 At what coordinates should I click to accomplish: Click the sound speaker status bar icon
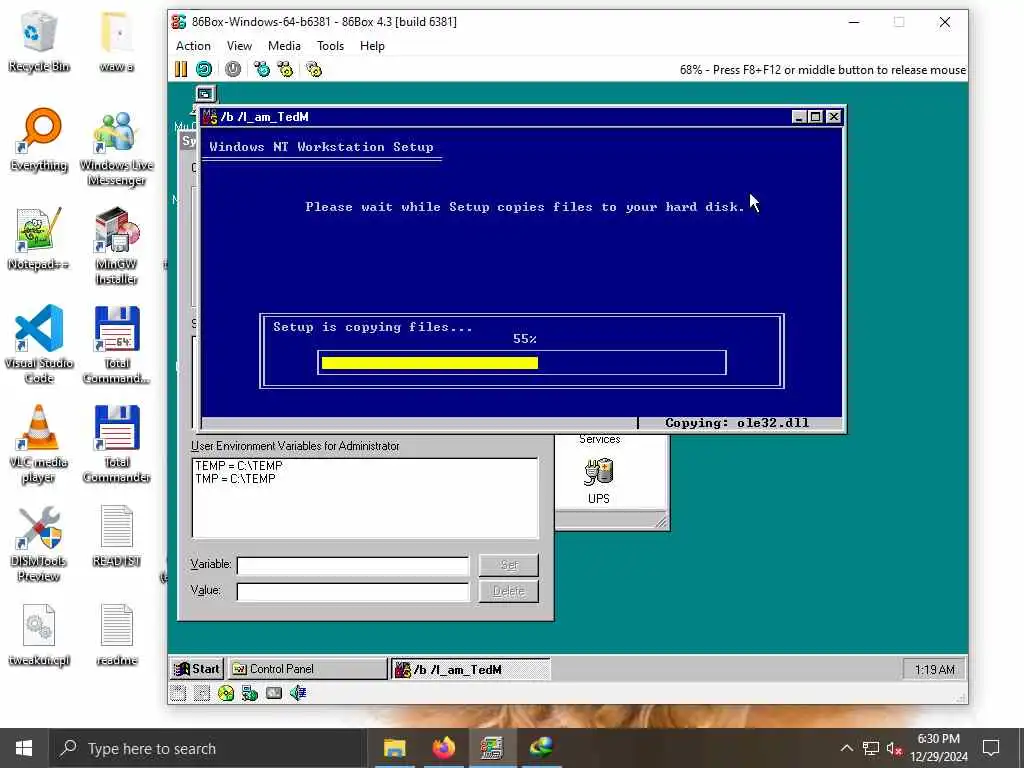(298, 693)
